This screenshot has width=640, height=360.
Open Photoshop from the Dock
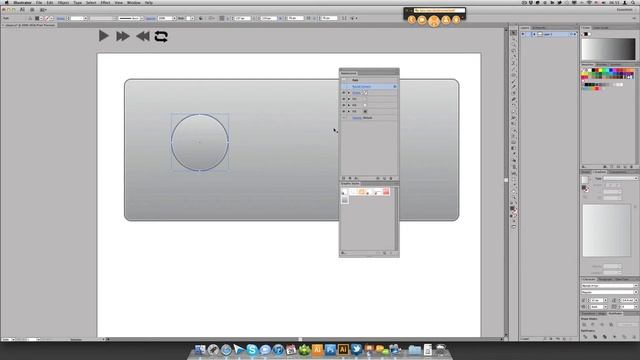tap(330, 350)
